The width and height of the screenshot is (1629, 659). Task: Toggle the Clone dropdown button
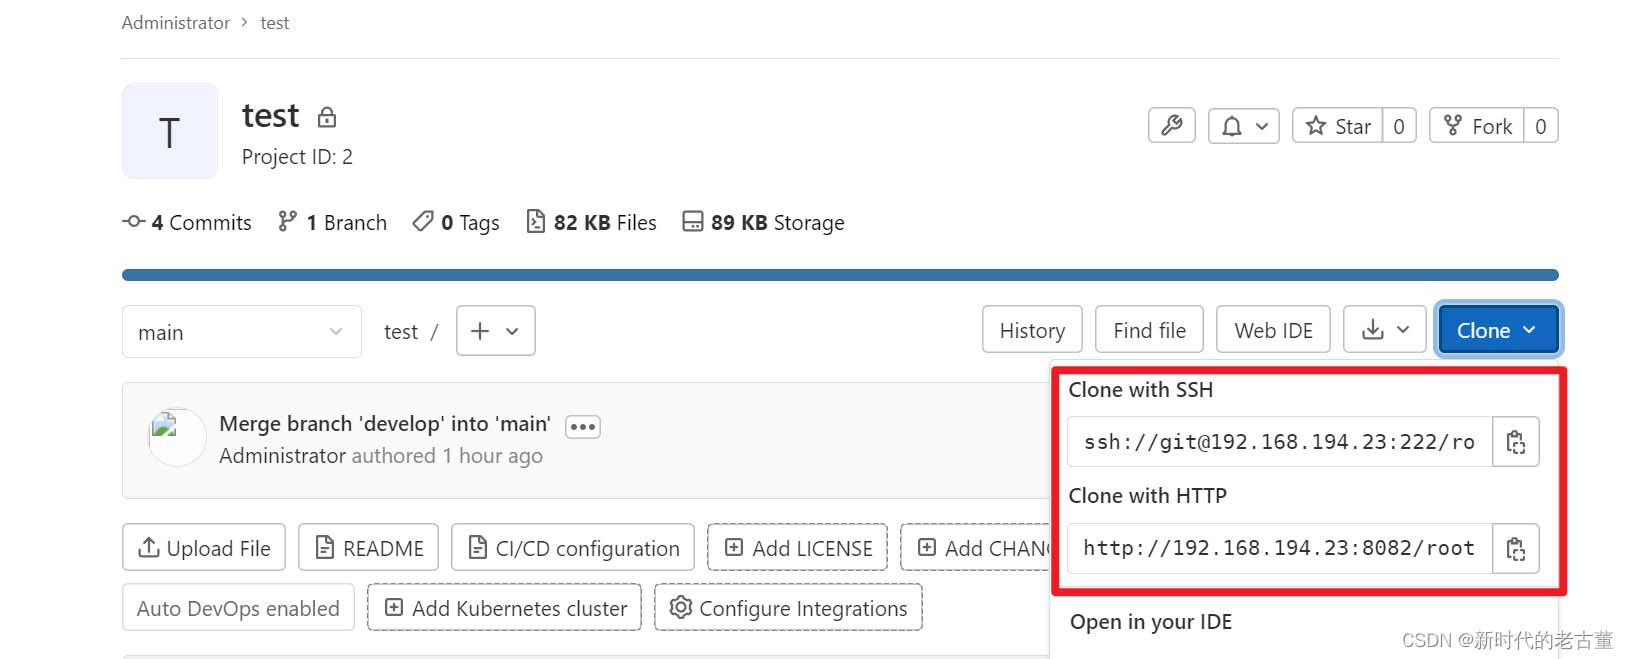(x=1497, y=330)
